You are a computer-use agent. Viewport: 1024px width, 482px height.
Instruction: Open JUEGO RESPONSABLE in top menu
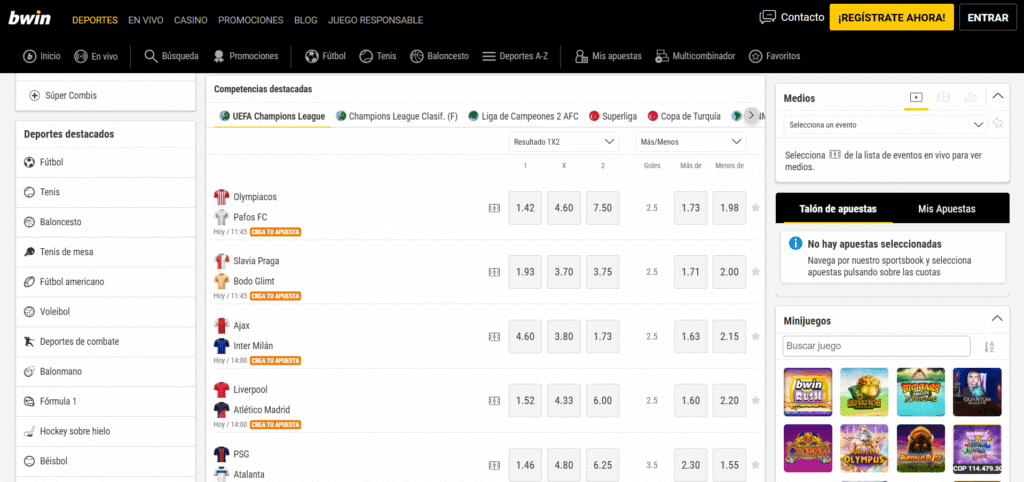[x=376, y=20]
